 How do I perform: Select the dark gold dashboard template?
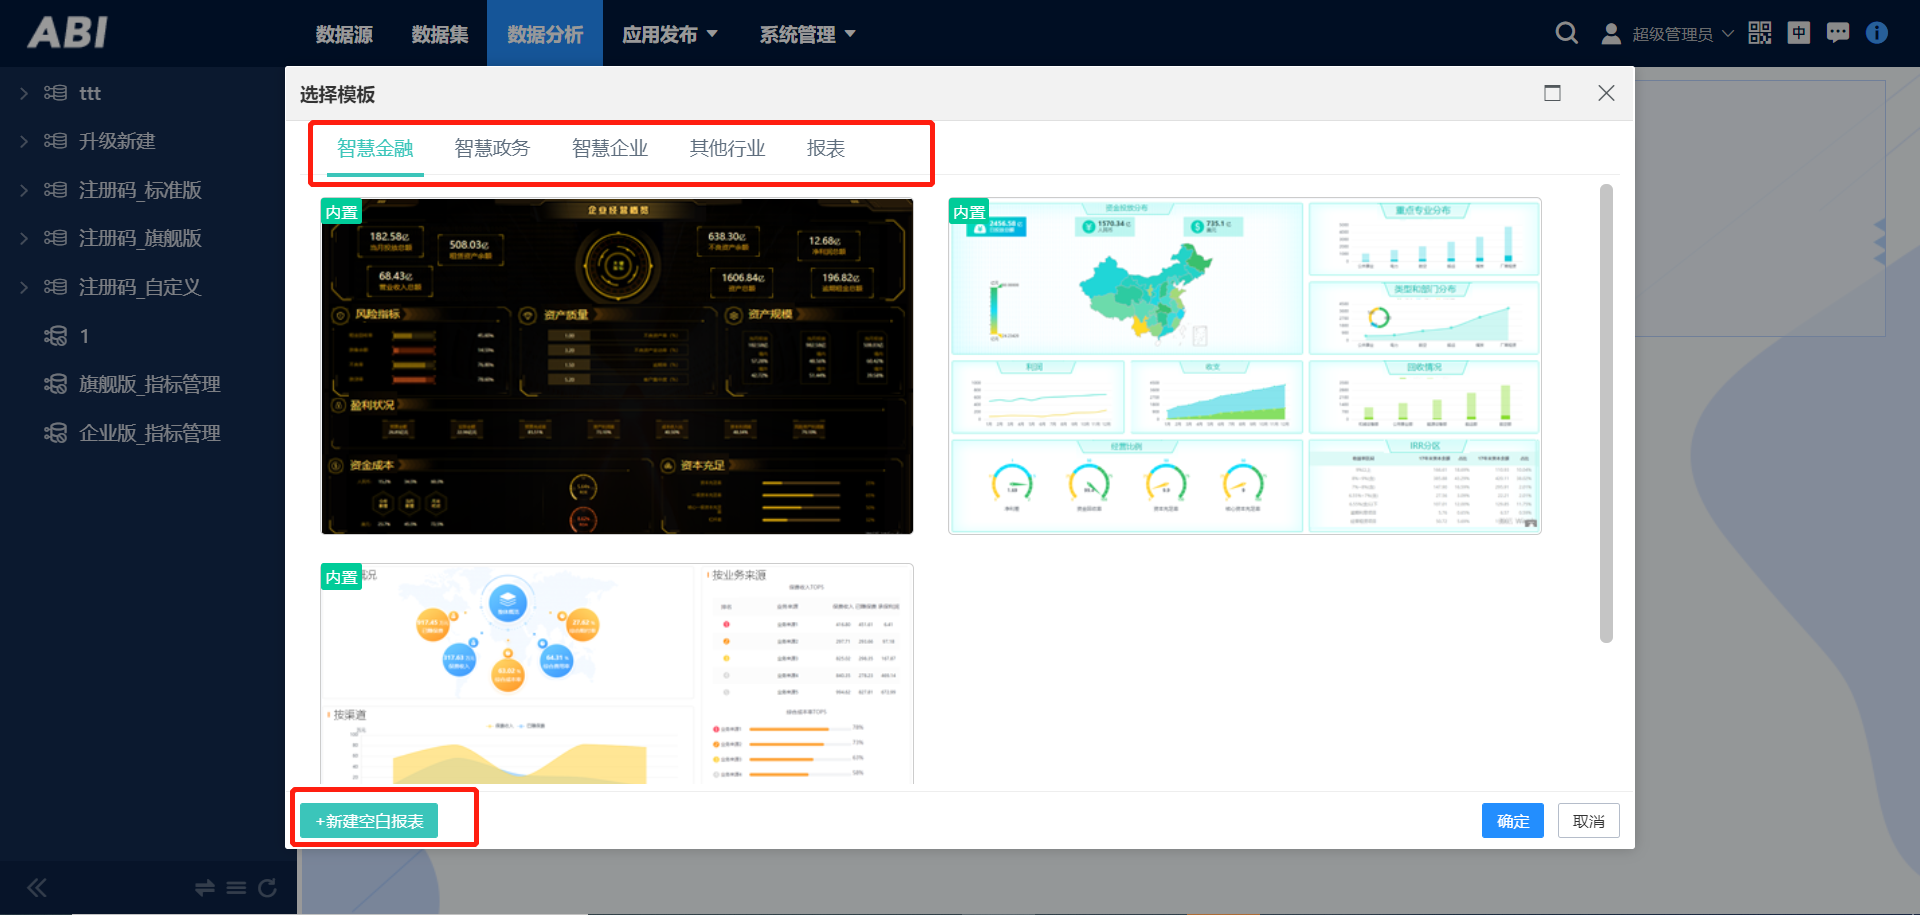pyautogui.click(x=617, y=366)
